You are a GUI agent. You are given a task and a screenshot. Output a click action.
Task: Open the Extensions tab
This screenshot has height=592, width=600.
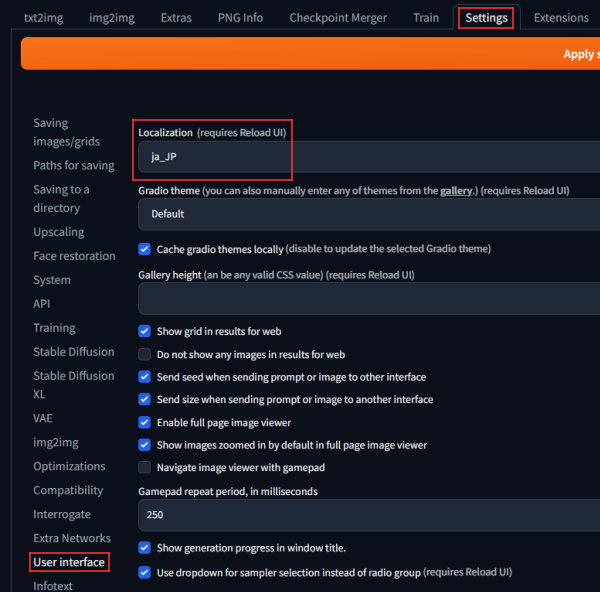561,18
